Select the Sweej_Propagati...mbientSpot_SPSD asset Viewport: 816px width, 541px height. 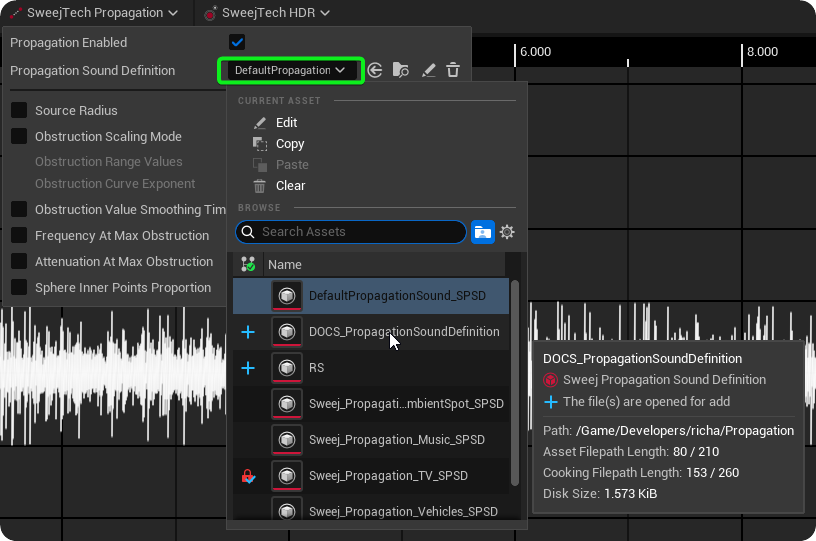371,404
